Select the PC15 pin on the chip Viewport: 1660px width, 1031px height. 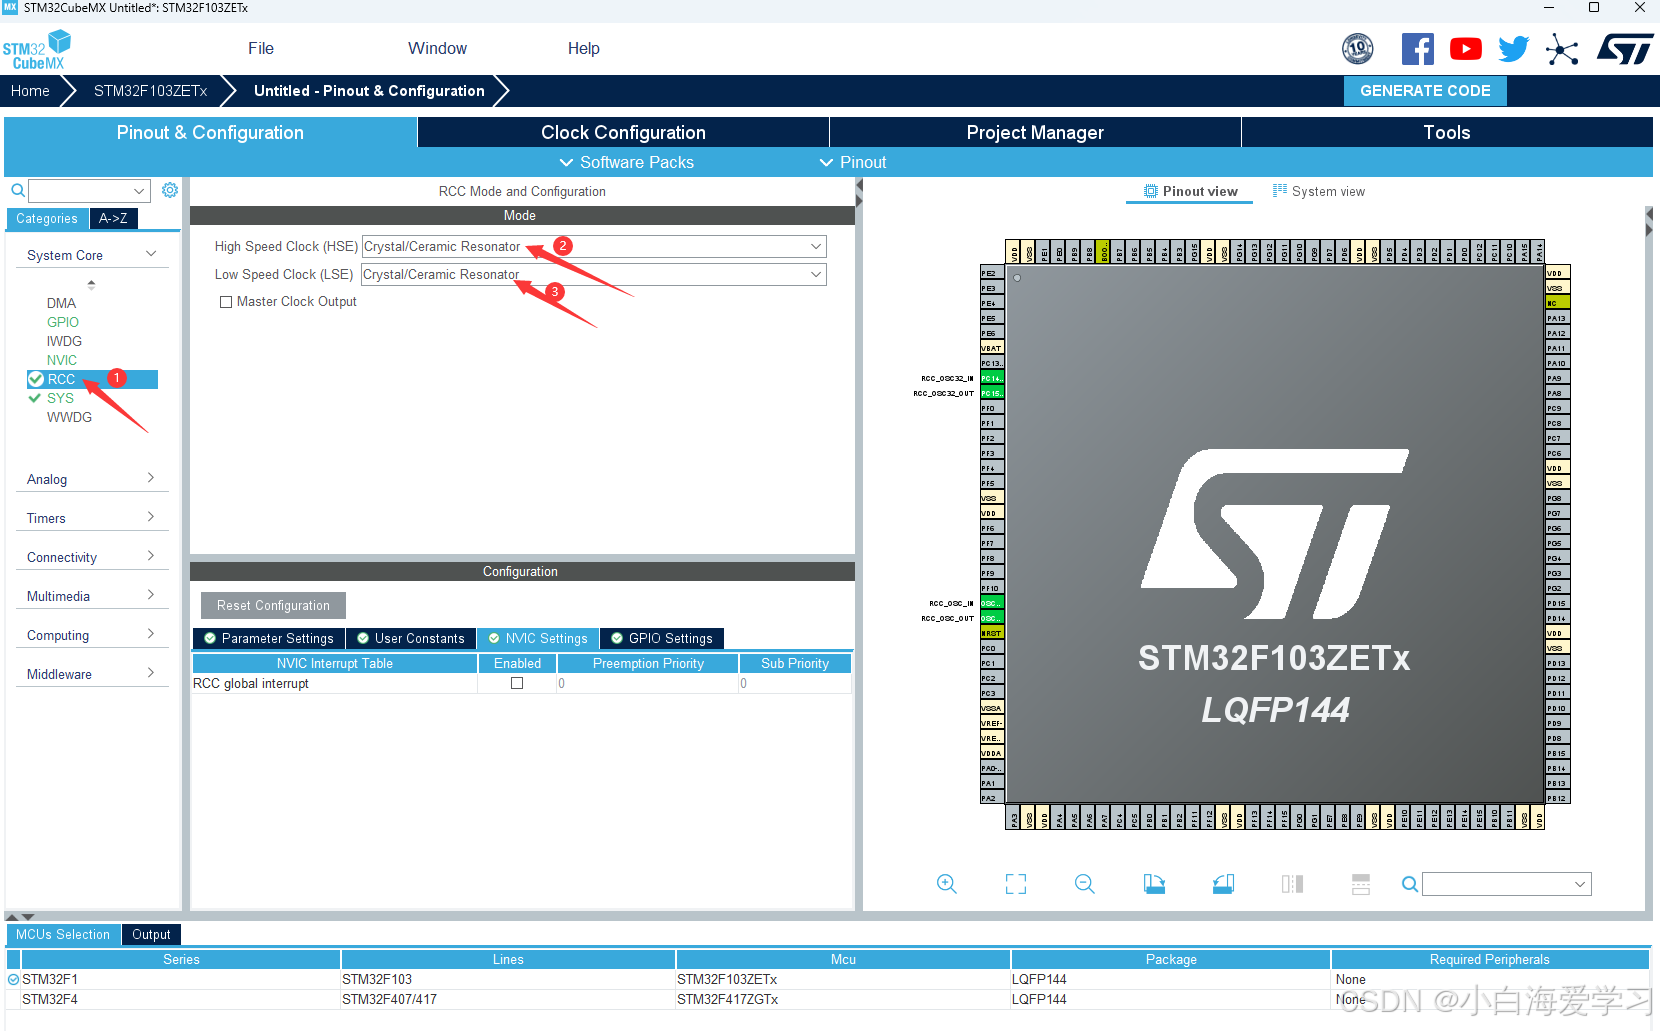991,393
